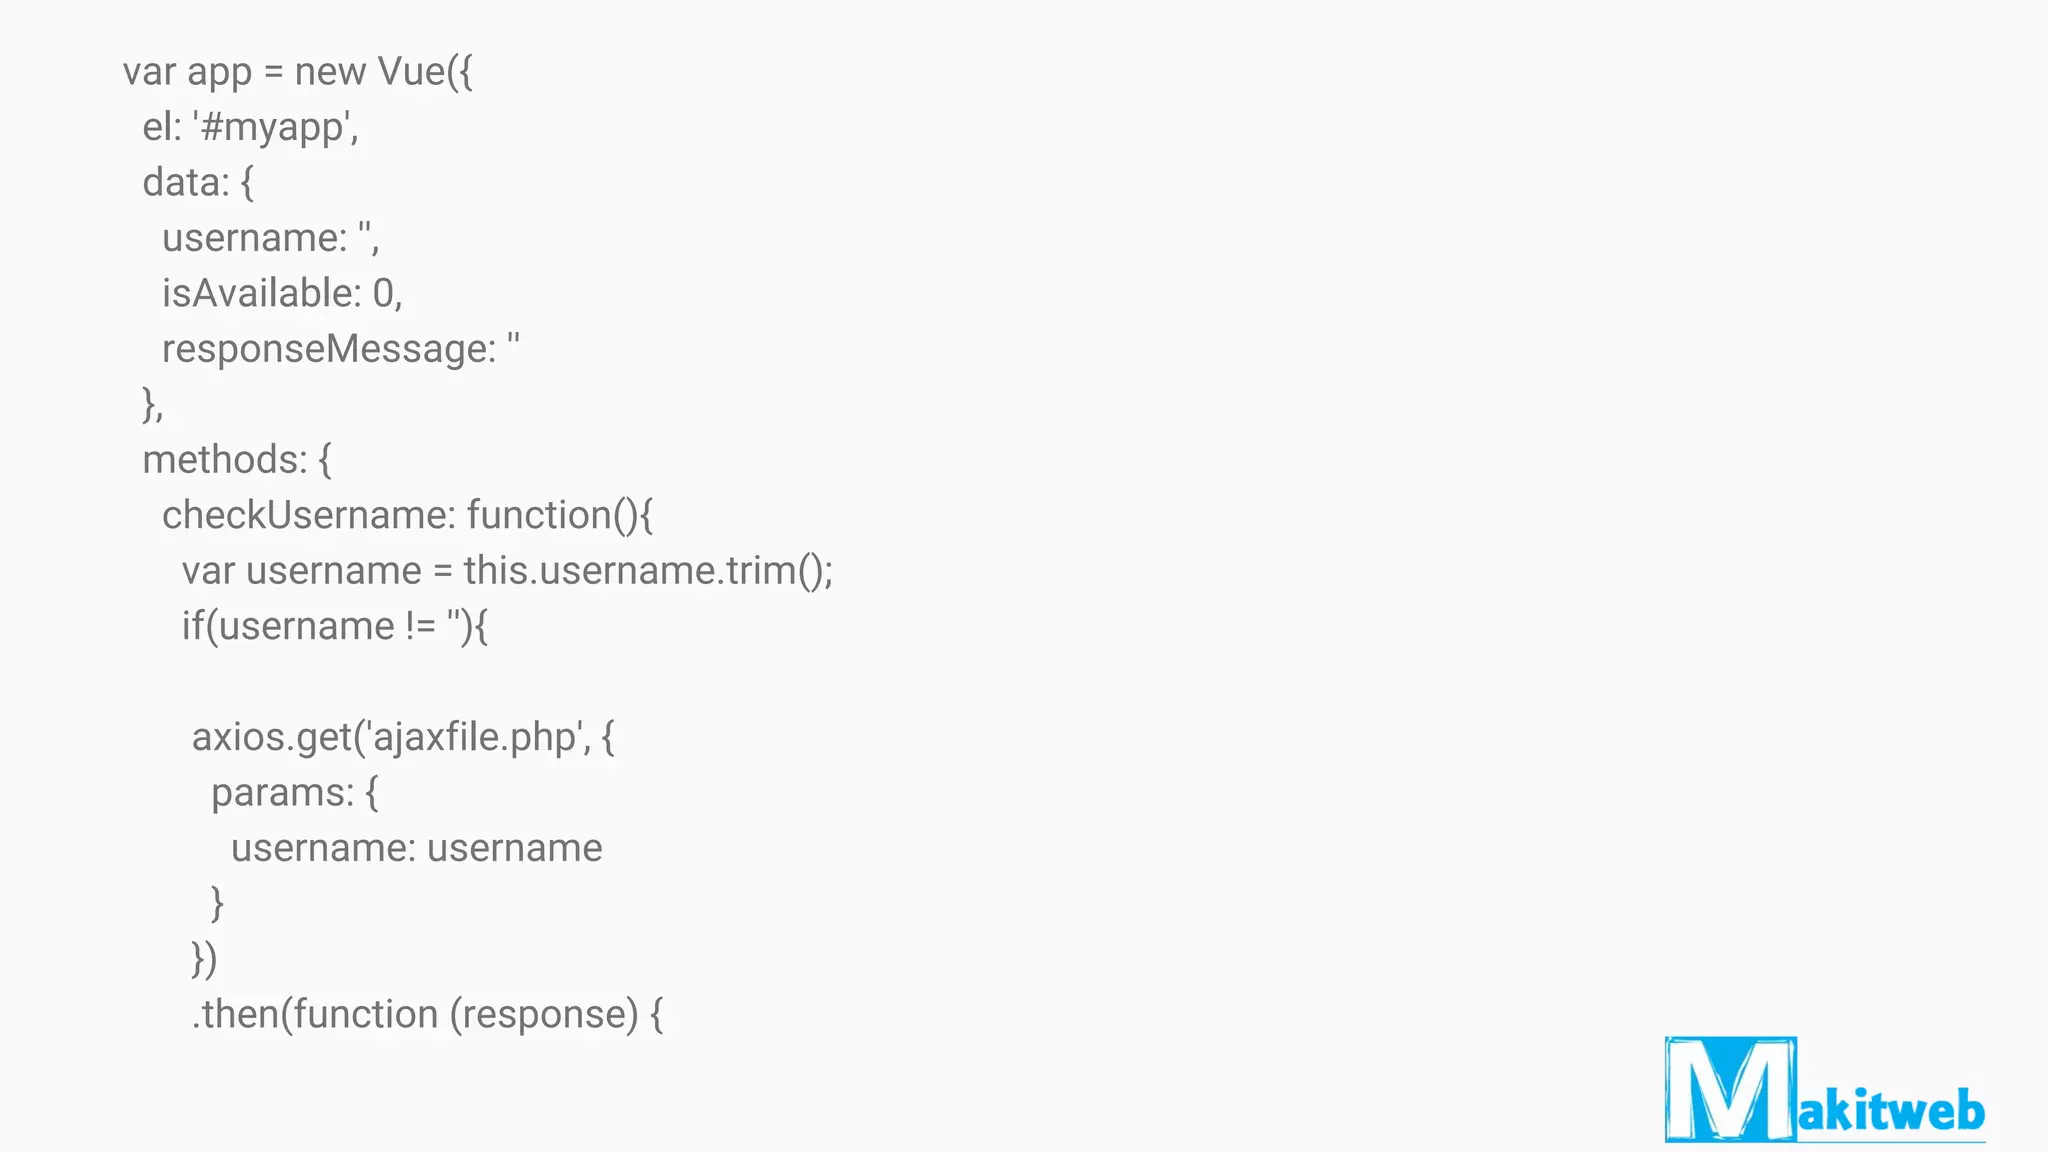This screenshot has height=1152, width=2048.
Task: Click the closing '})' of axios.get
Action: click(204, 959)
